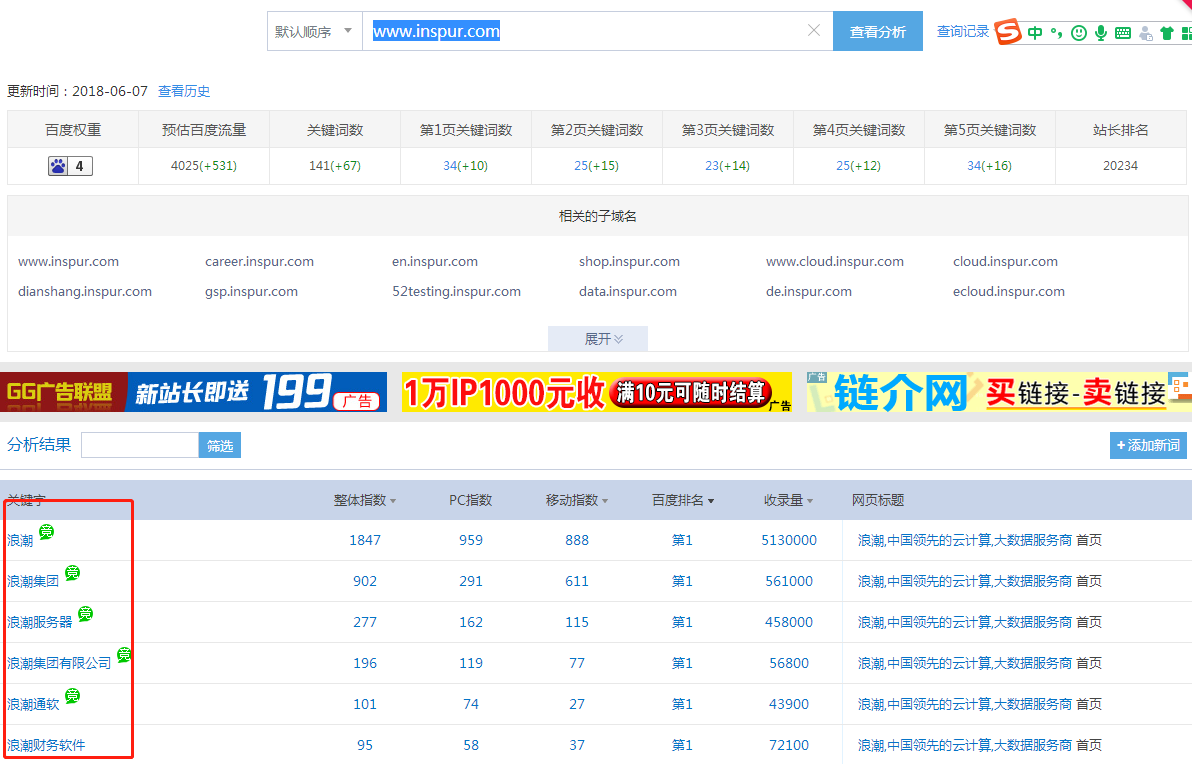Click the Sogou microphone voice input icon
This screenshot has height=764, width=1192.
tap(1101, 33)
